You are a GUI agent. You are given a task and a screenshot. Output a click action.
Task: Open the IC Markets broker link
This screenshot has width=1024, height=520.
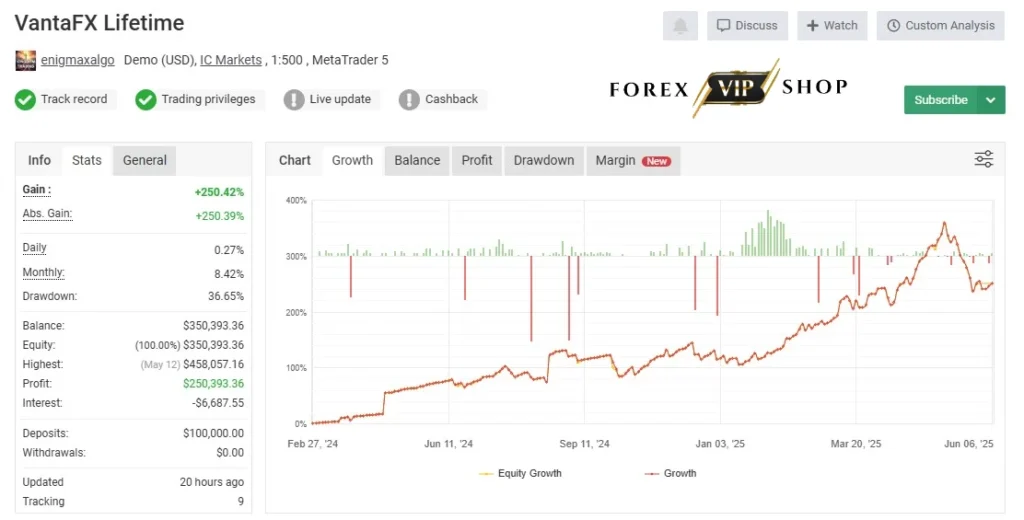[231, 60]
